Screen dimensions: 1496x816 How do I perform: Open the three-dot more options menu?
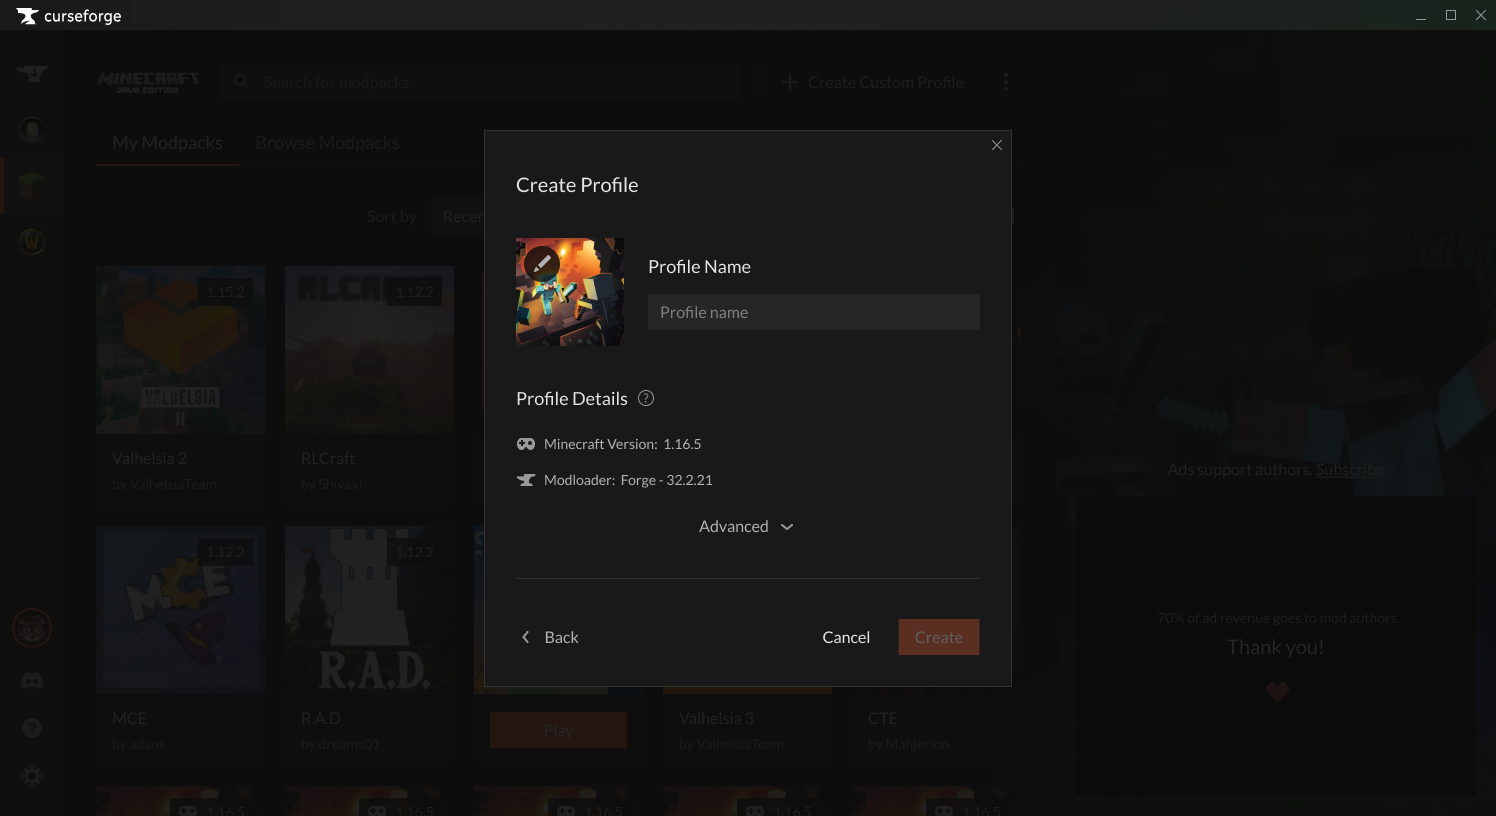[1006, 82]
